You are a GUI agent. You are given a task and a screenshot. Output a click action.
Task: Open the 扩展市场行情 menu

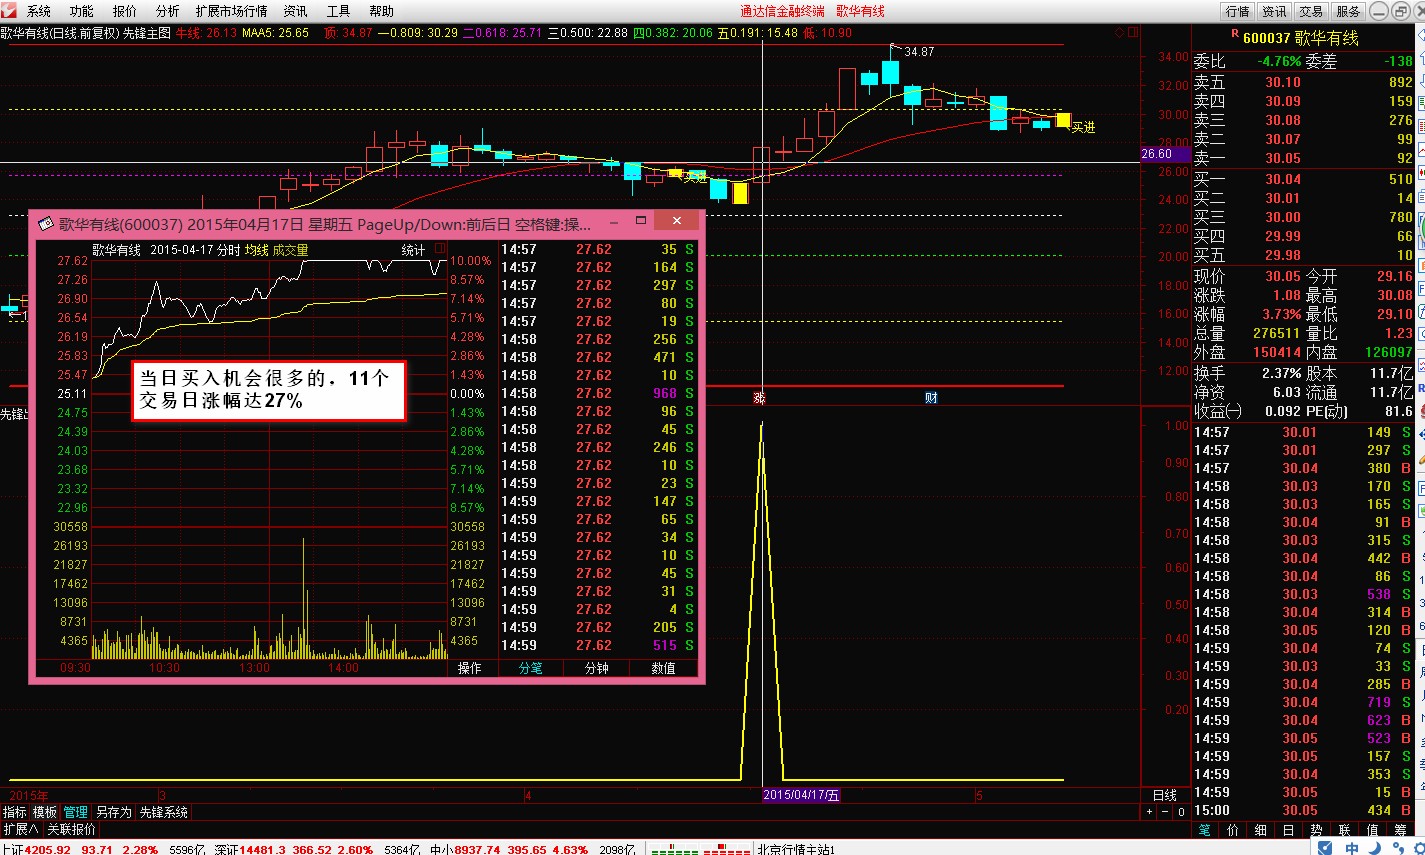(232, 11)
